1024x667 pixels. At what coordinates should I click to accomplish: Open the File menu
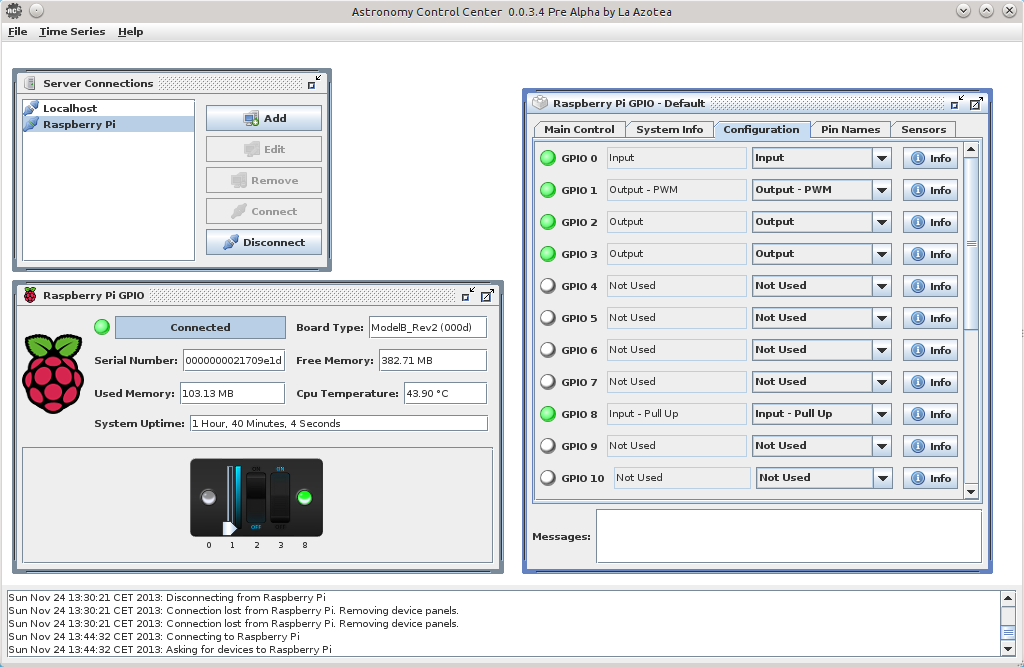coord(18,31)
